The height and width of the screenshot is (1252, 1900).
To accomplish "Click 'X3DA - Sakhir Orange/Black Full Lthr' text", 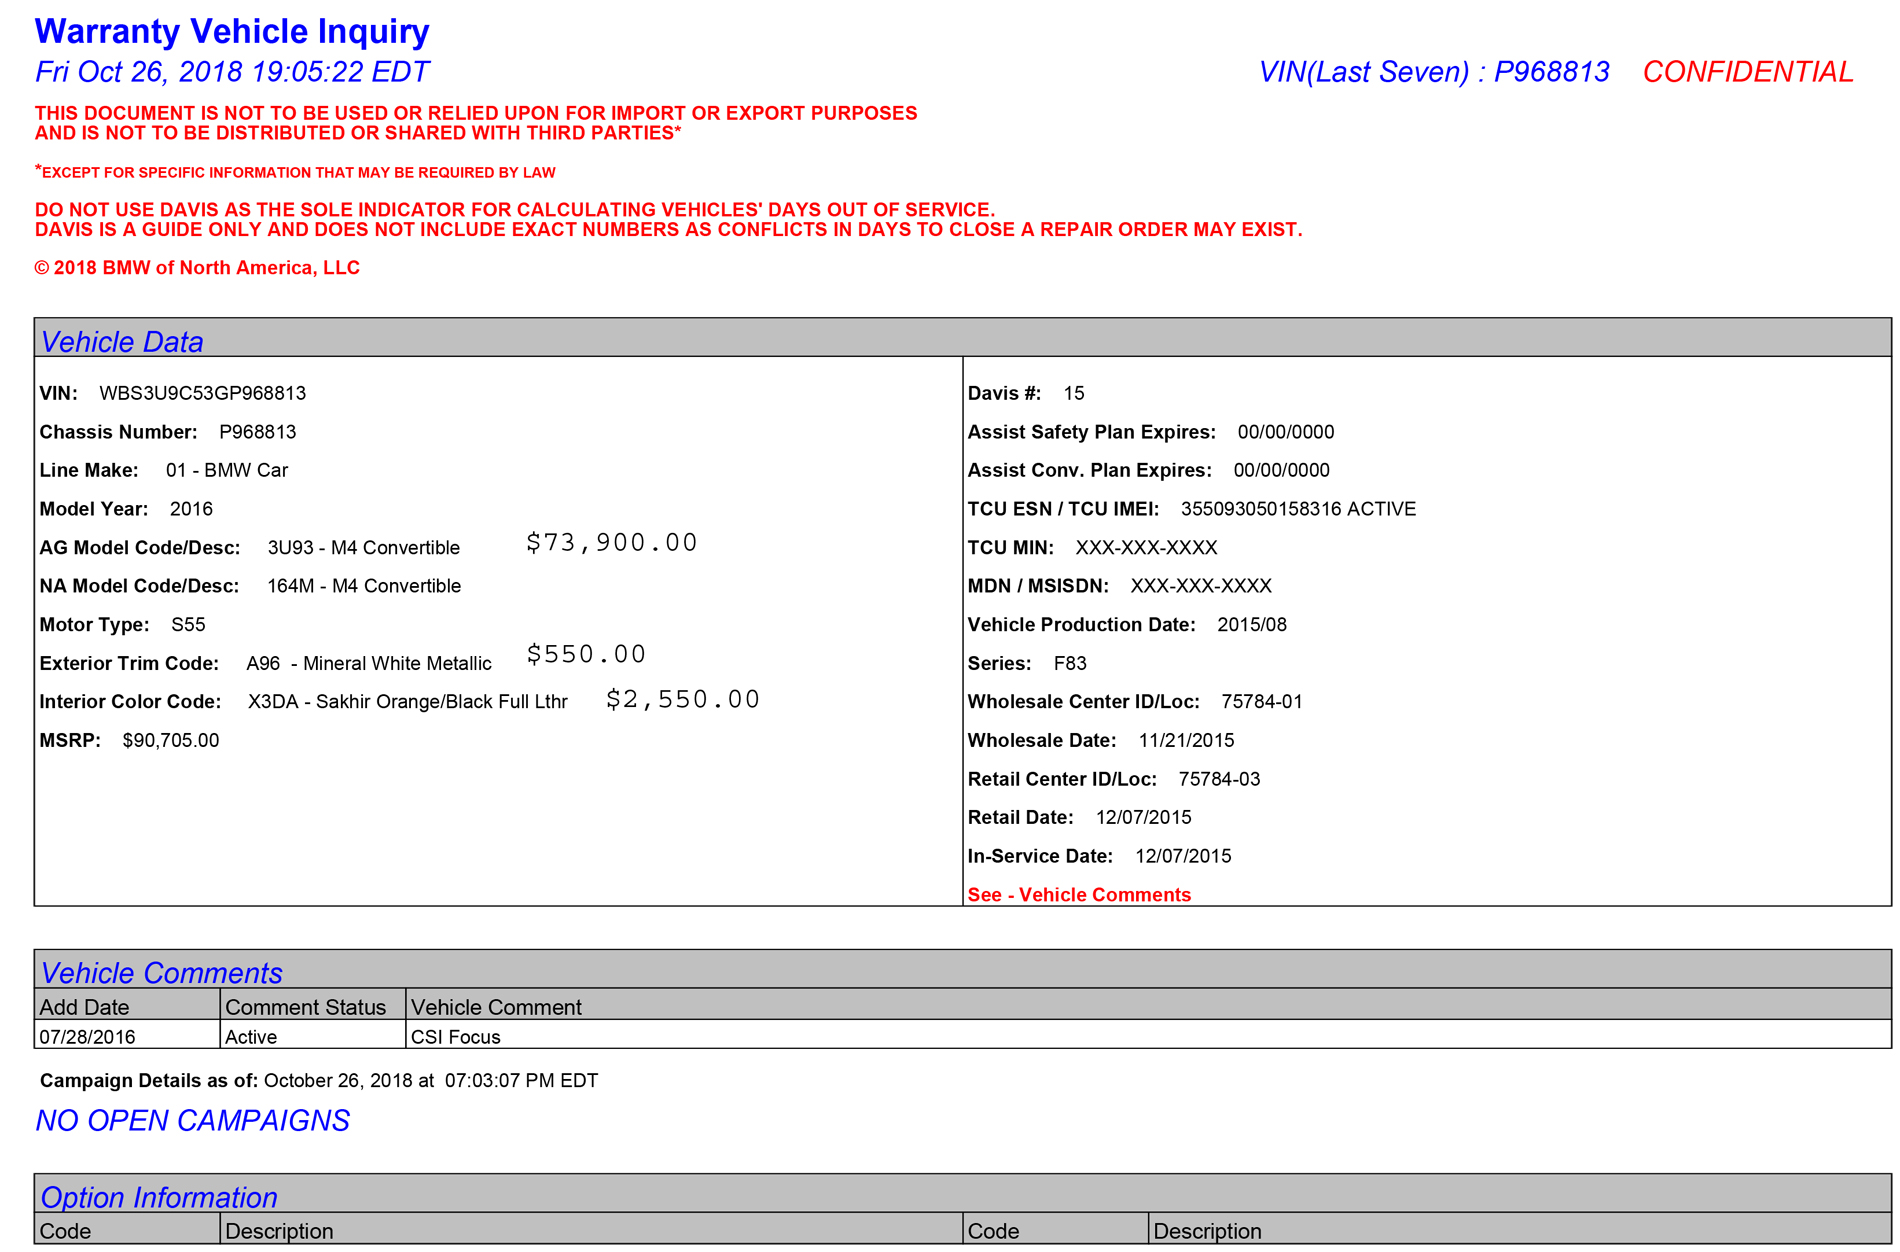I will (x=408, y=702).
